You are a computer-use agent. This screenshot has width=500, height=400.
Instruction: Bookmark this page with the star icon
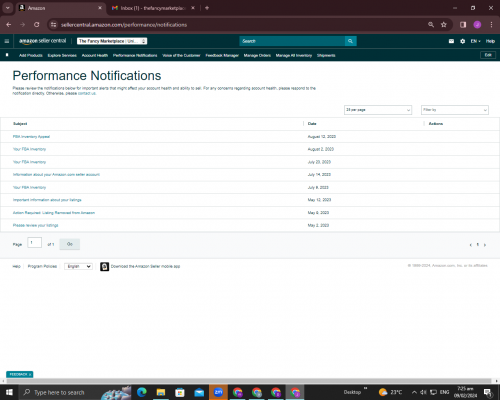pos(444,25)
